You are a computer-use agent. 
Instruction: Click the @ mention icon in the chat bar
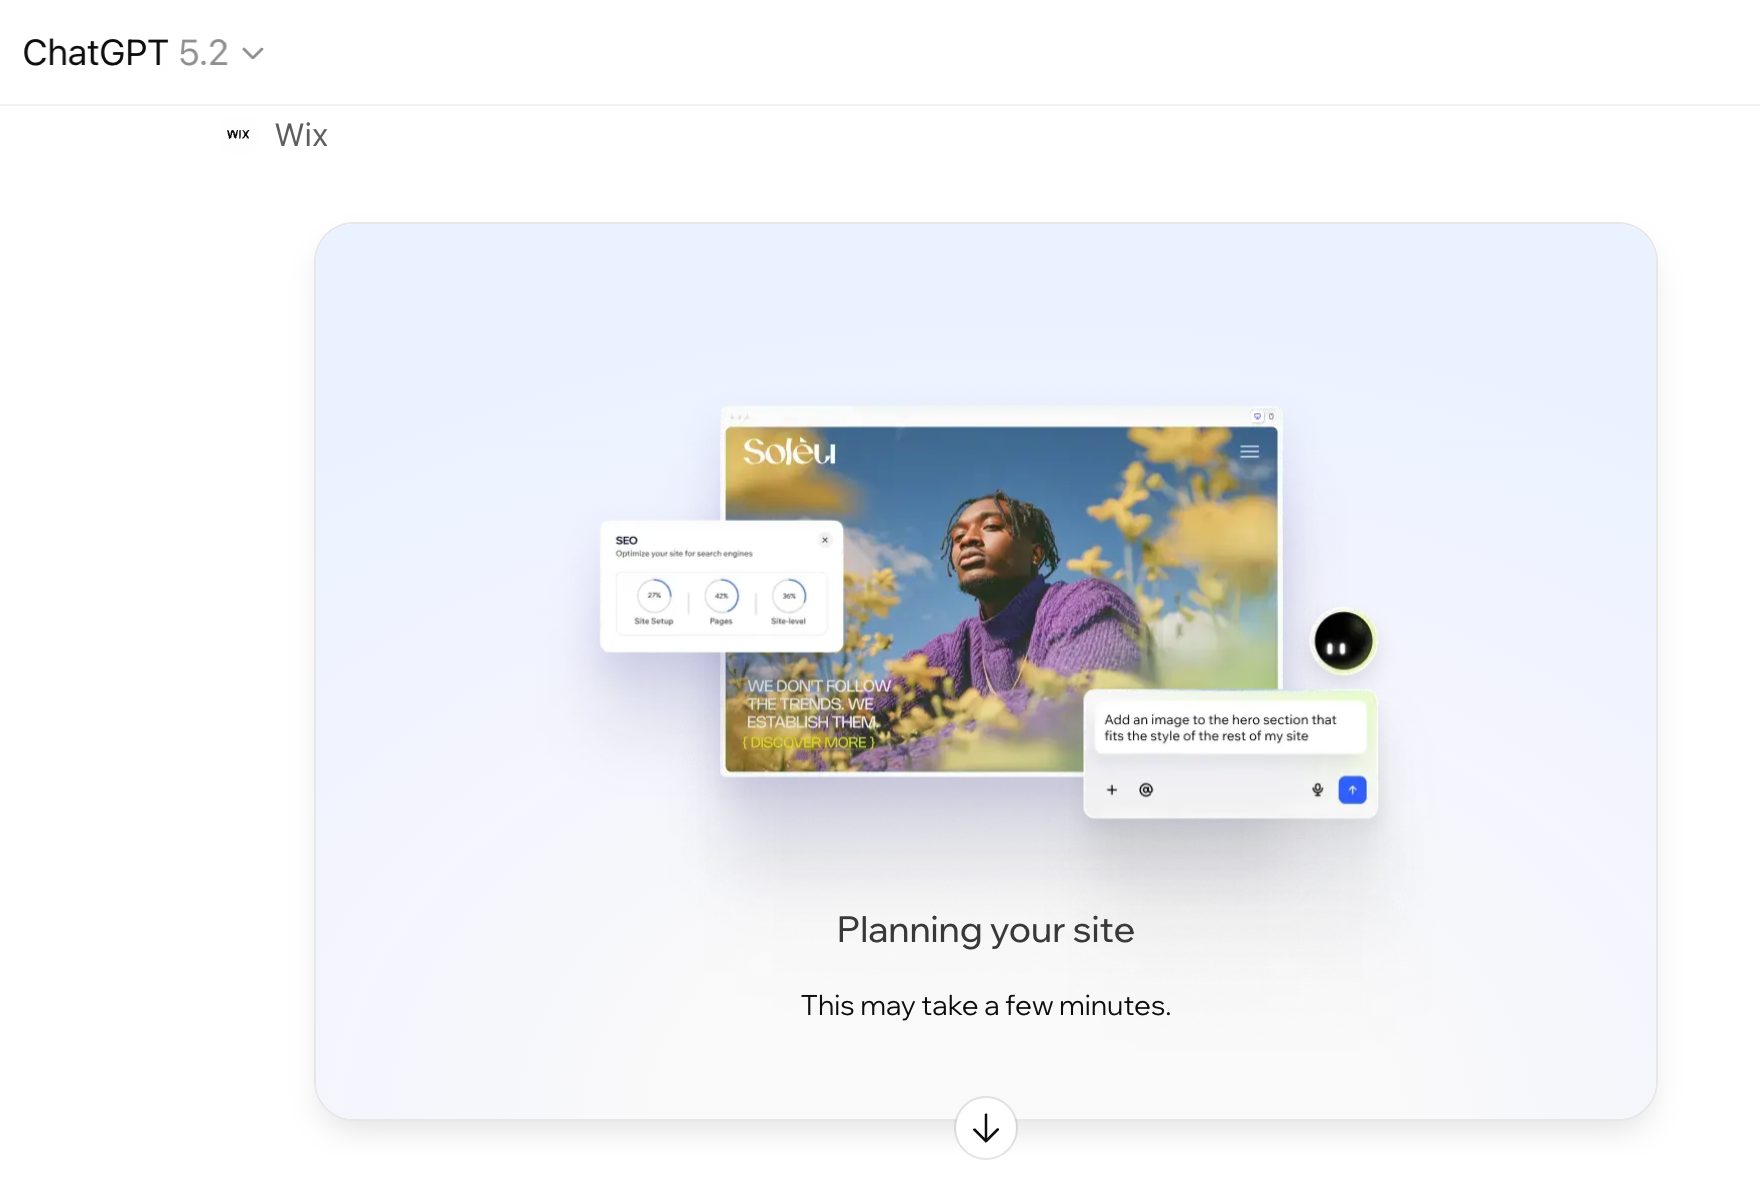1146,789
